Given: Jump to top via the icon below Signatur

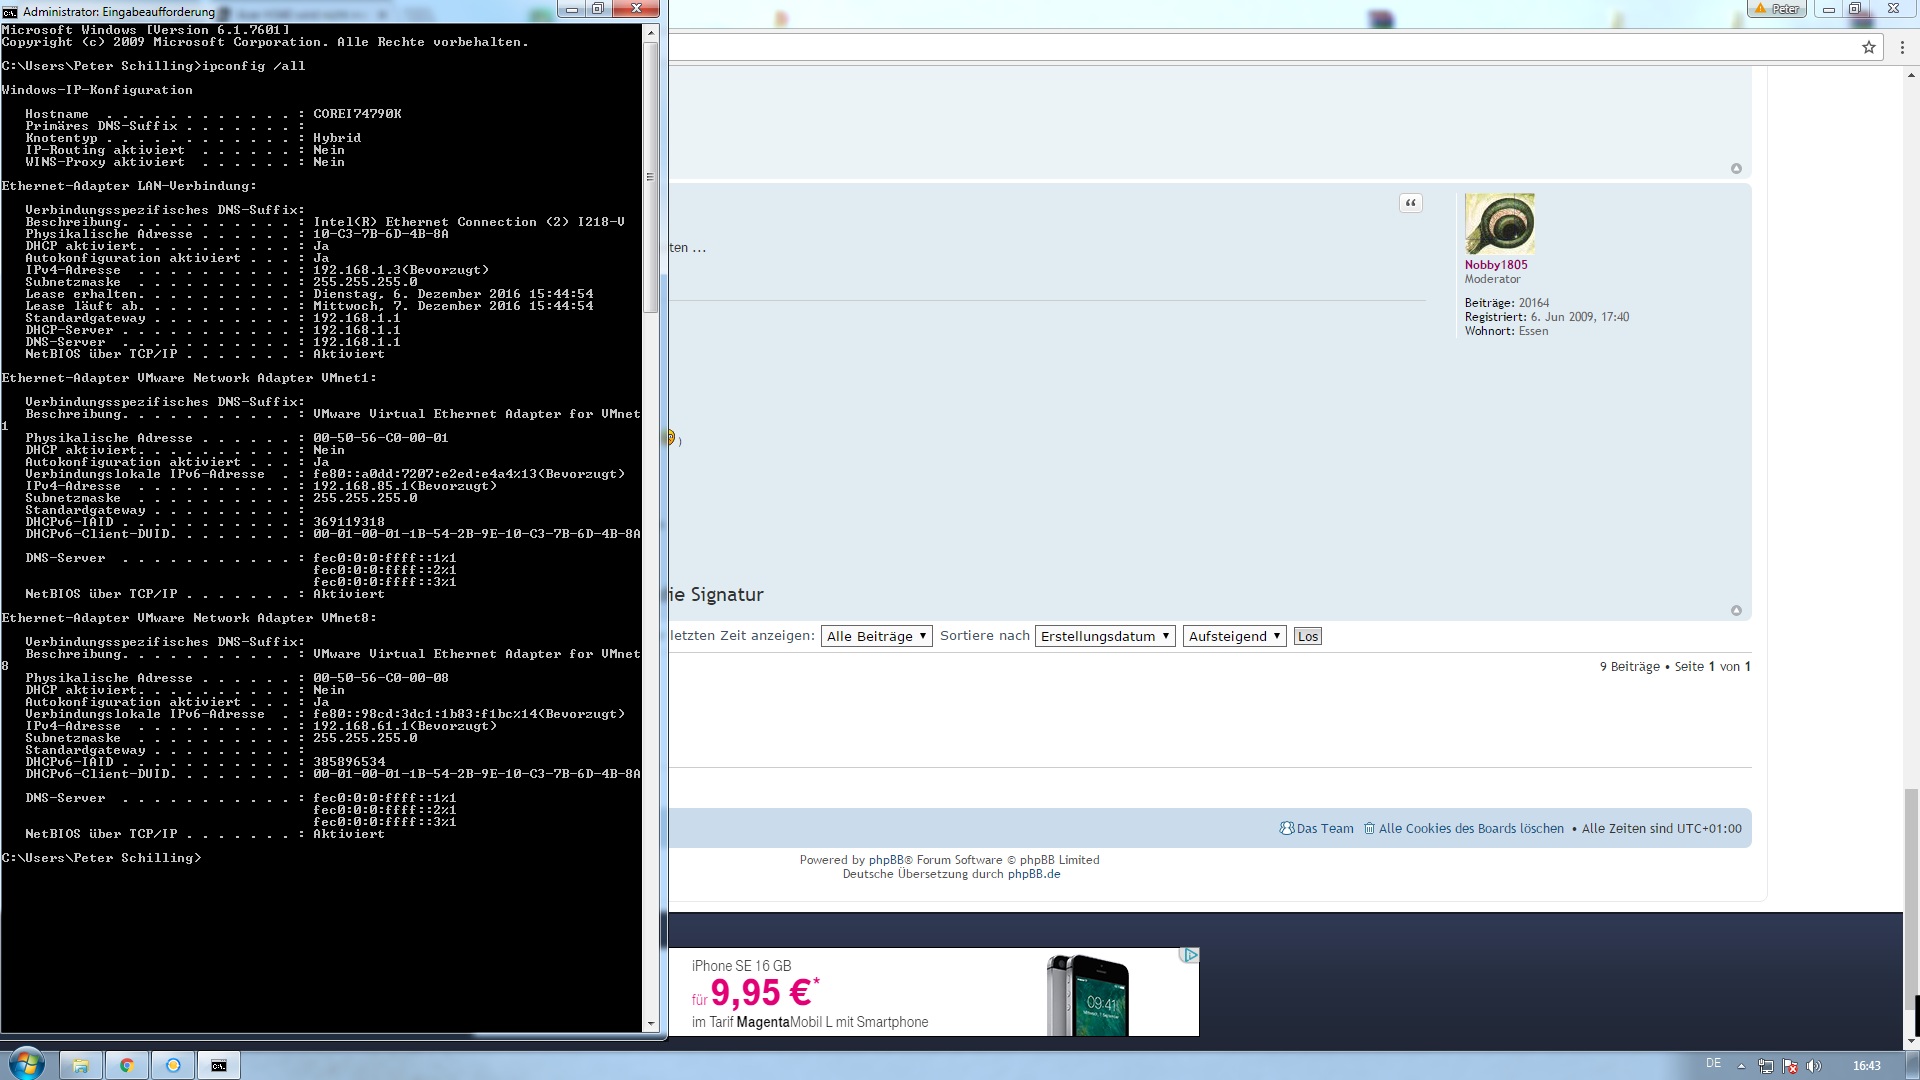Looking at the screenshot, I should coord(1736,610).
